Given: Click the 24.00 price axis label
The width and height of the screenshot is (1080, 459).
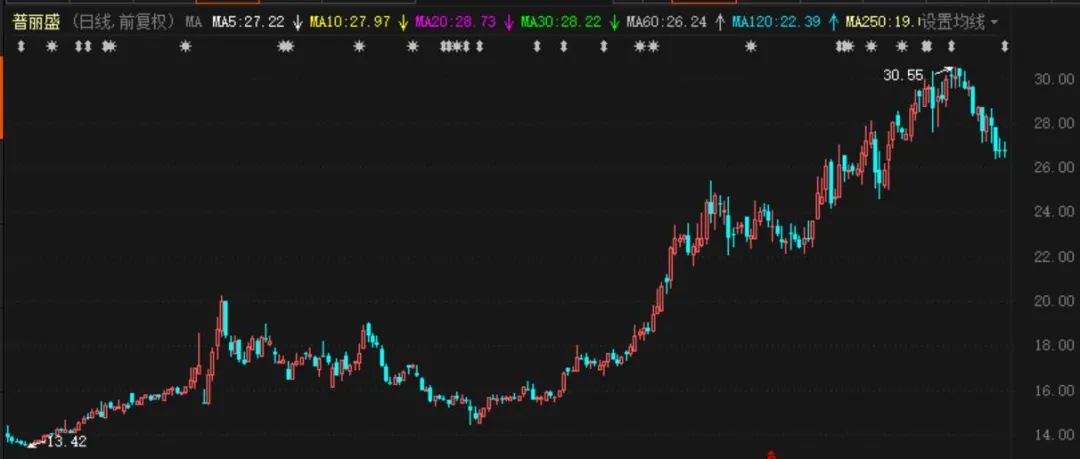Looking at the screenshot, I should tap(1057, 212).
